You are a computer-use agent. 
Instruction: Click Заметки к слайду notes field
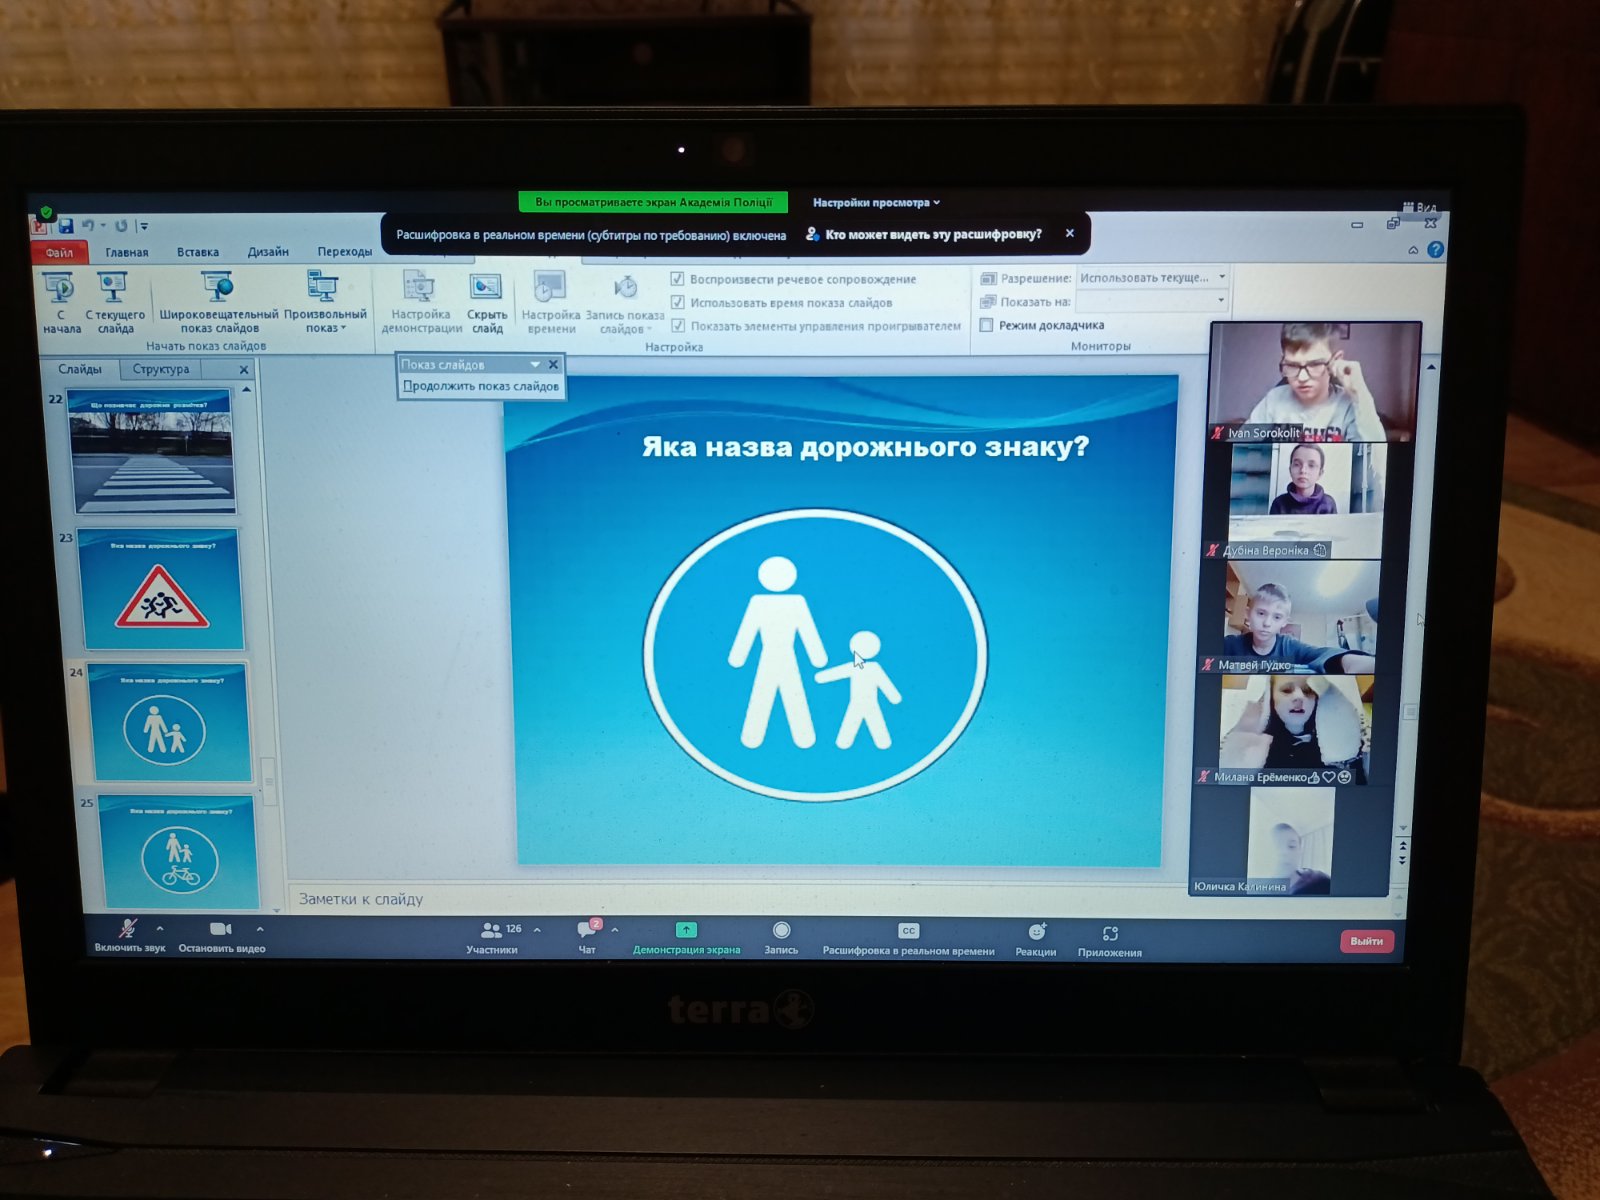[840, 899]
